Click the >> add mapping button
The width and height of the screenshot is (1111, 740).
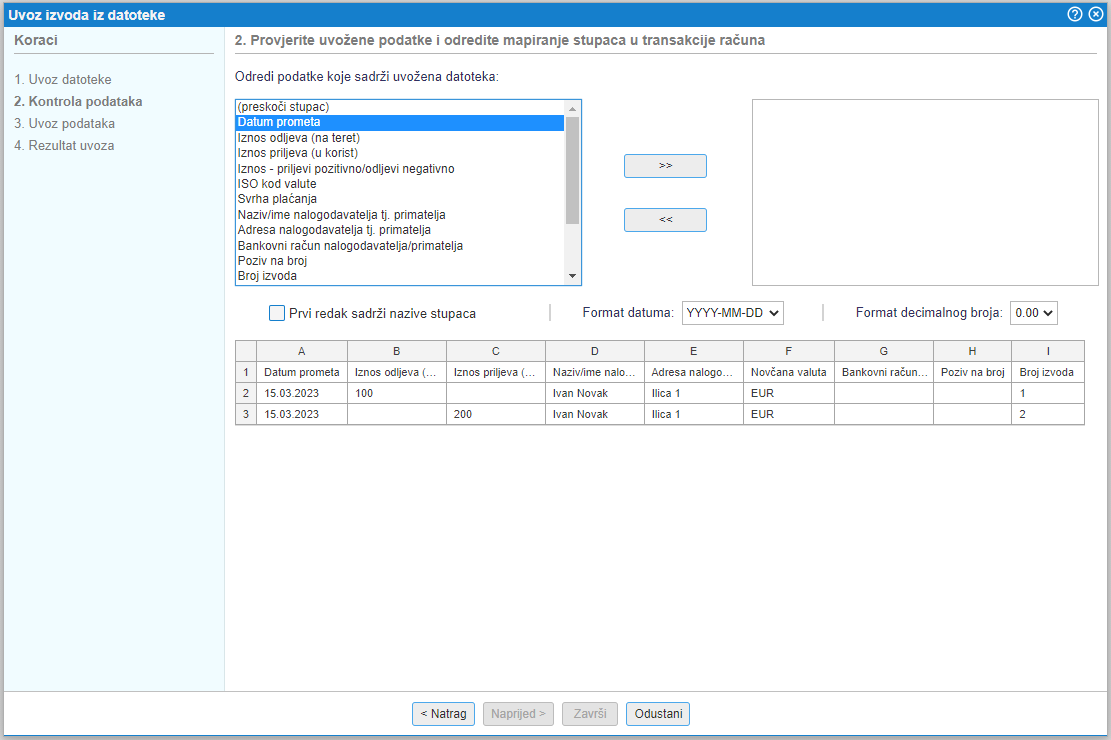click(x=665, y=166)
